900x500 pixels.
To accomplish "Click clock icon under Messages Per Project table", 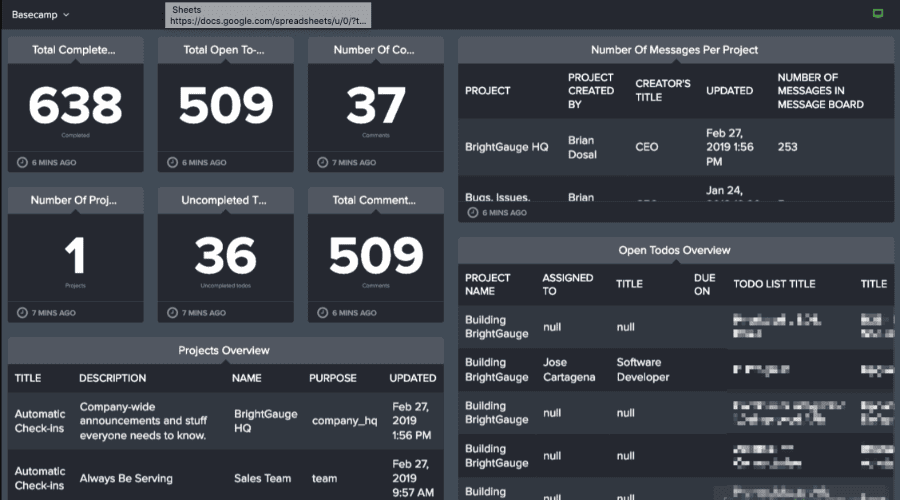I will [472, 212].
